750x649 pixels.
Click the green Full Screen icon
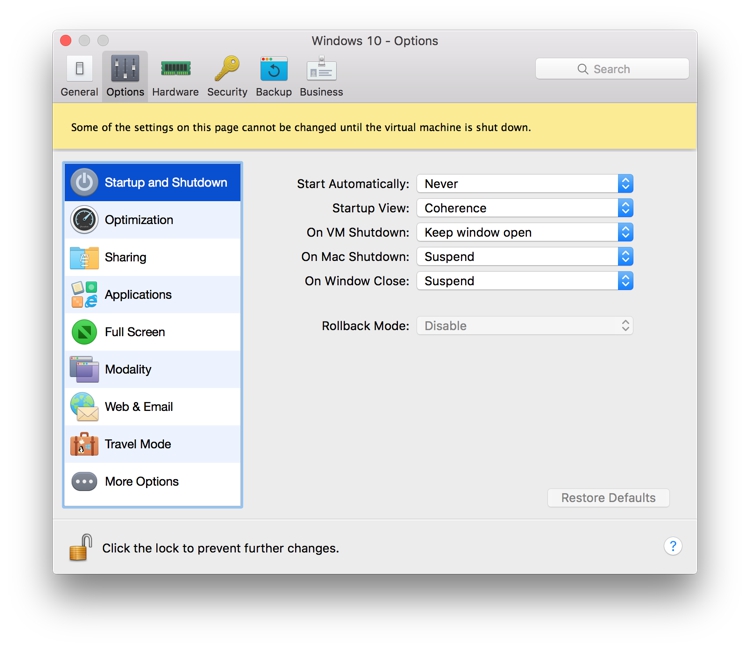84,332
